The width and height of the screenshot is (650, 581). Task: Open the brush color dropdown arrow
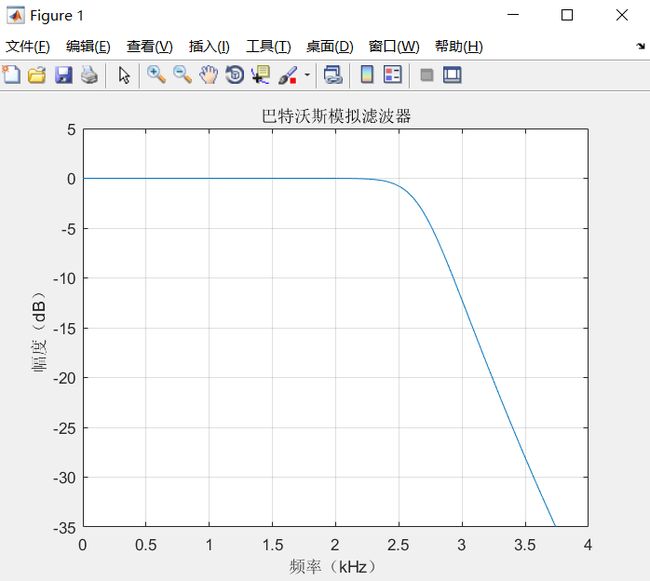pyautogui.click(x=307, y=75)
